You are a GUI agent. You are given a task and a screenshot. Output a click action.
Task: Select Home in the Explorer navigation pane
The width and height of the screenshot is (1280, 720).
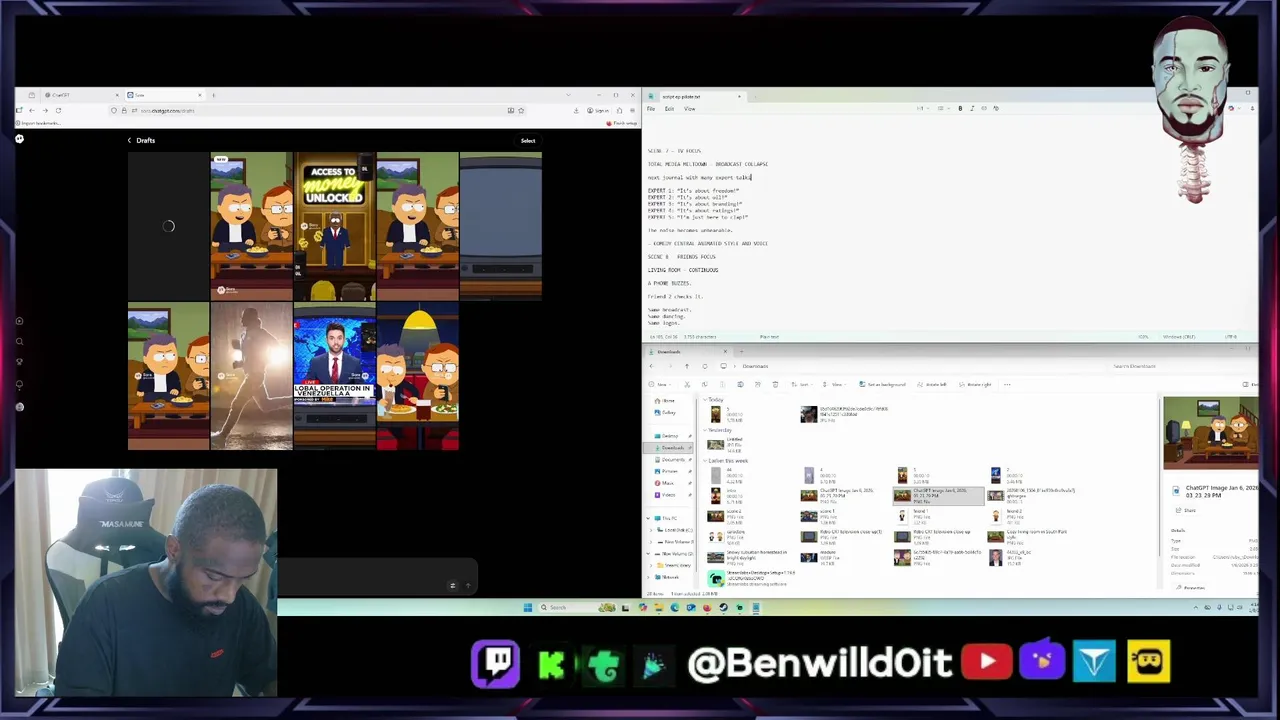click(x=668, y=401)
